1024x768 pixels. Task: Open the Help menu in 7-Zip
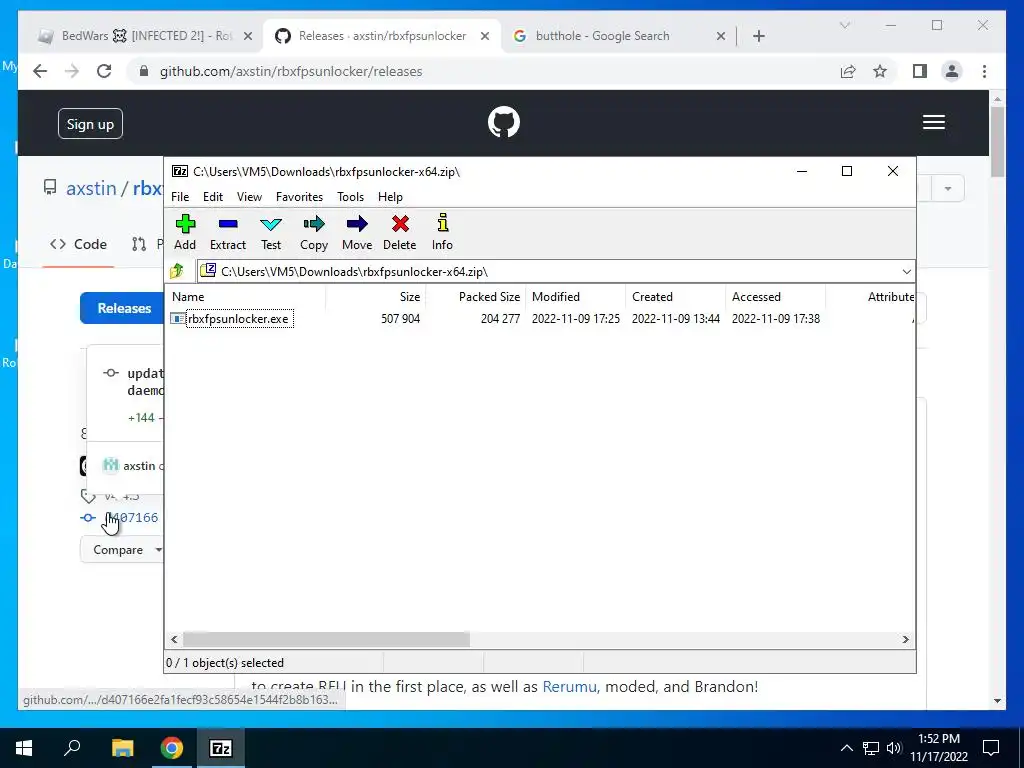[390, 197]
